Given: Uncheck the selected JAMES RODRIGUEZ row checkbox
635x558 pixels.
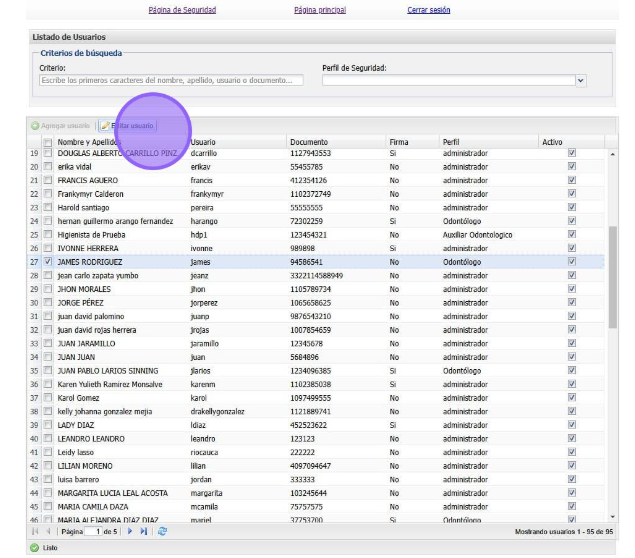Looking at the screenshot, I should pos(47,261).
